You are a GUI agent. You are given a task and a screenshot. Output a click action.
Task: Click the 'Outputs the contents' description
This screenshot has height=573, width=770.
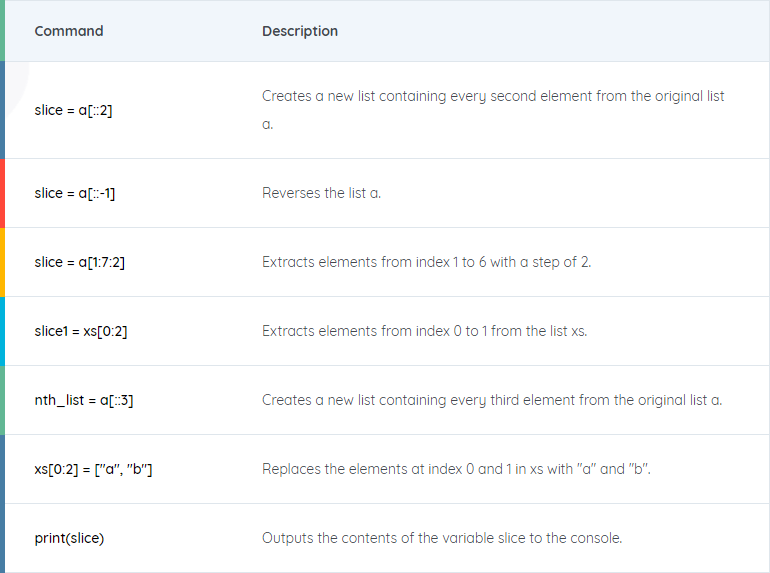coord(442,538)
